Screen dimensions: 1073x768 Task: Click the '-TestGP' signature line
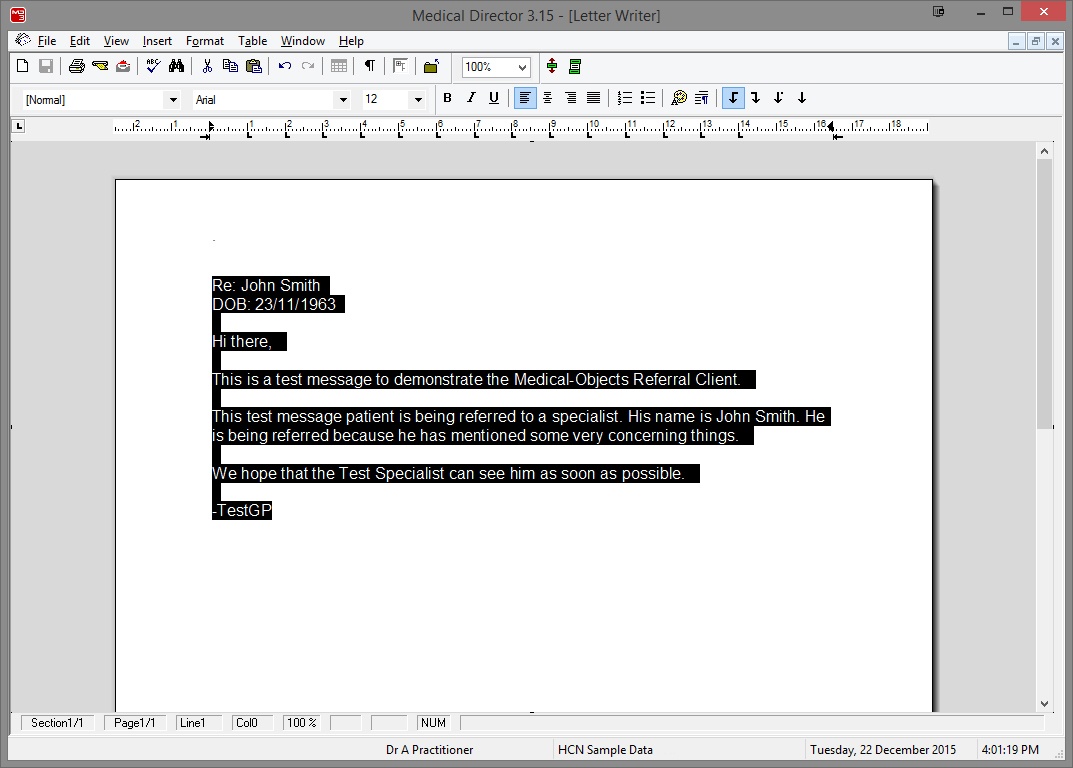pos(242,510)
